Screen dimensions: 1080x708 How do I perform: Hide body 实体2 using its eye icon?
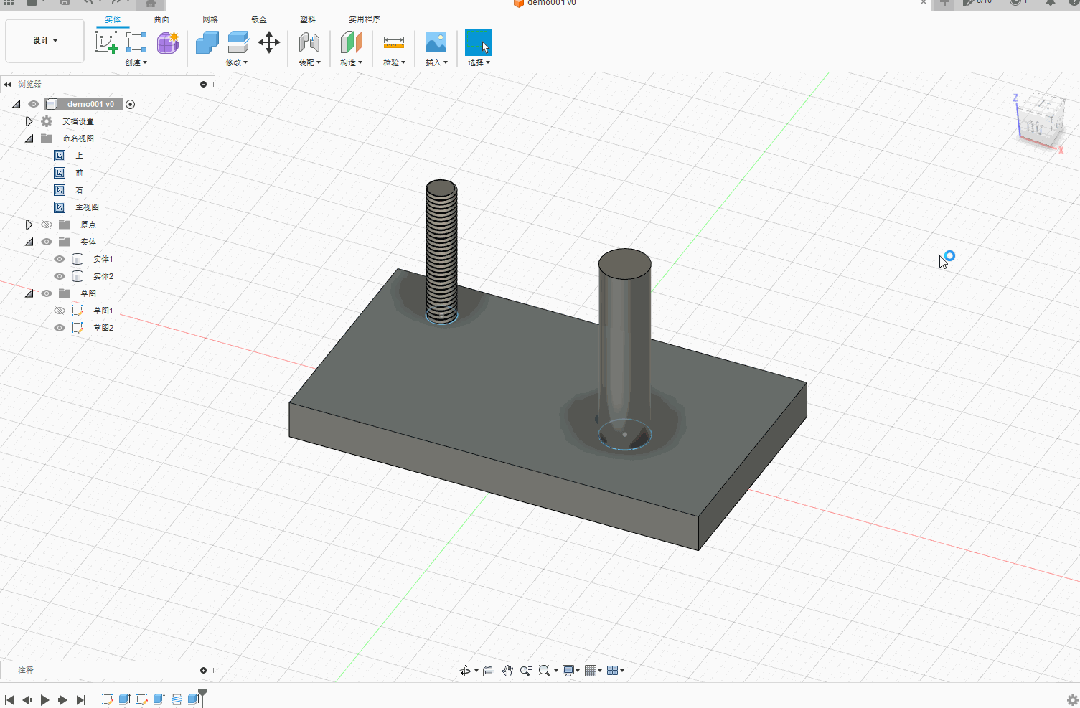tap(59, 276)
